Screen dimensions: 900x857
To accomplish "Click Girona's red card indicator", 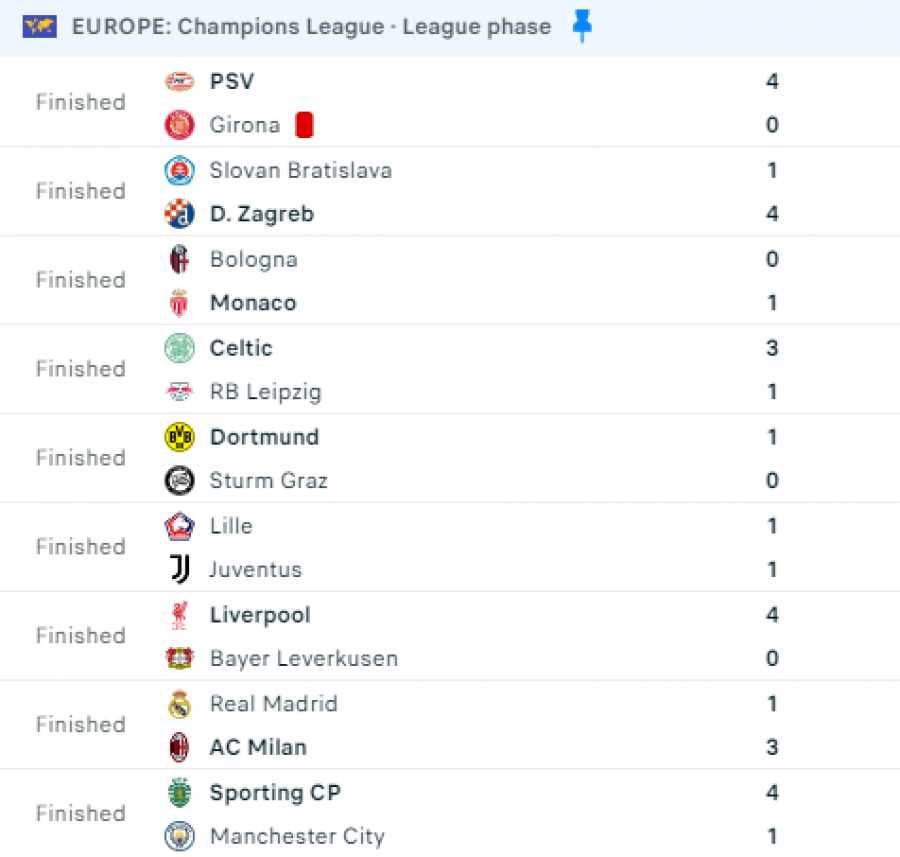I will coord(304,125).
